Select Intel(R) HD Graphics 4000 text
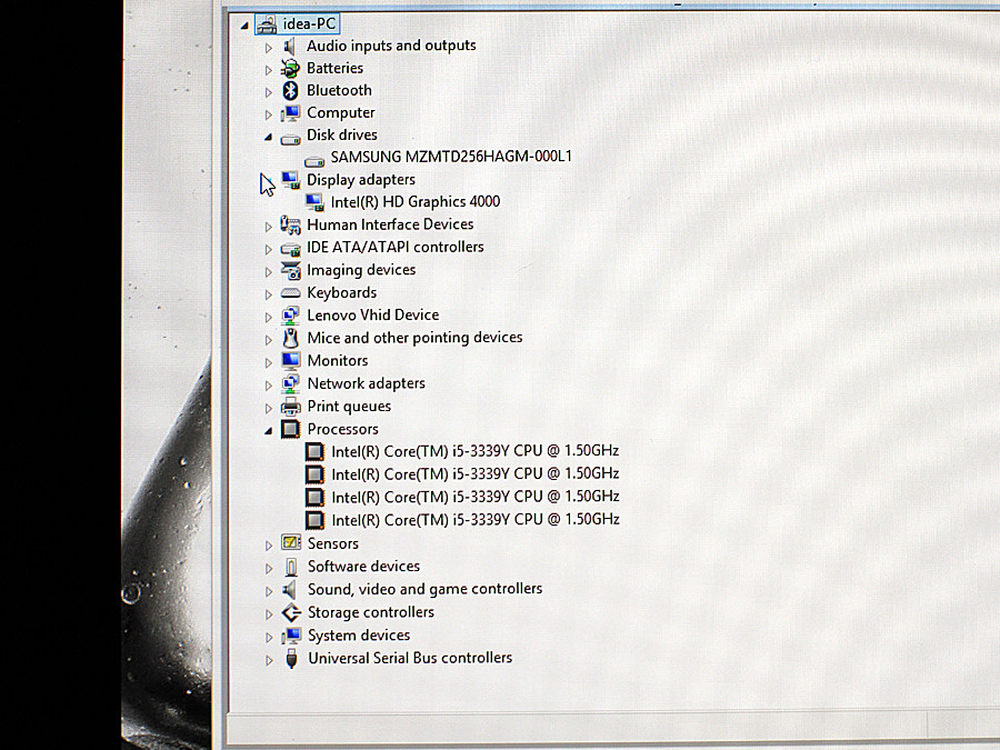The image size is (1000, 750). click(x=415, y=202)
